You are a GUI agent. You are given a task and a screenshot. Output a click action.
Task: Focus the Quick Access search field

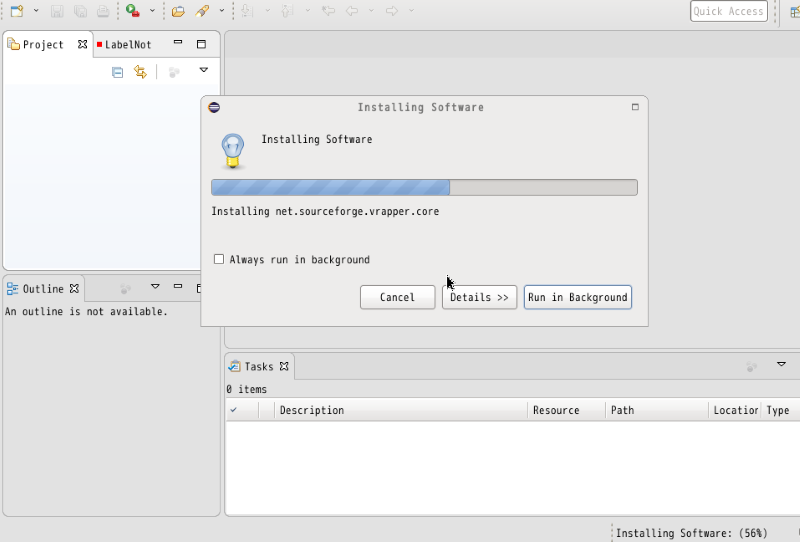tap(729, 11)
